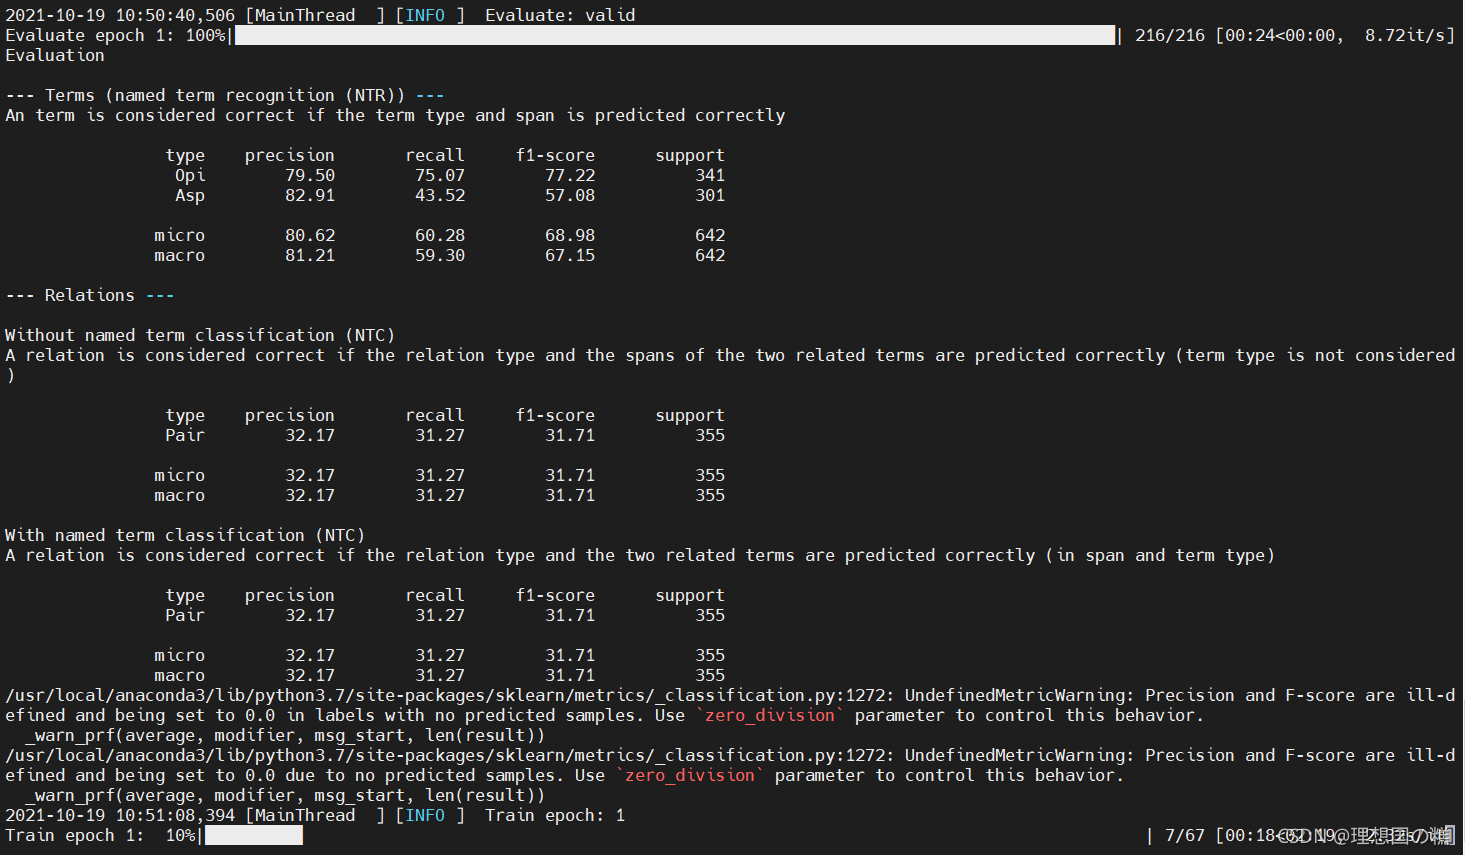Select Terms micro precision 80.62
The width and height of the screenshot is (1465, 855).
pyautogui.click(x=310, y=235)
